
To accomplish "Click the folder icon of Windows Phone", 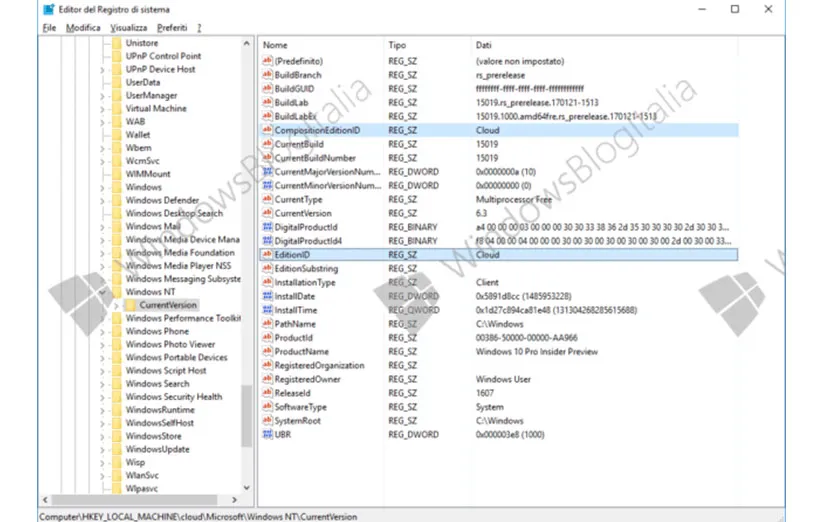I will point(116,331).
